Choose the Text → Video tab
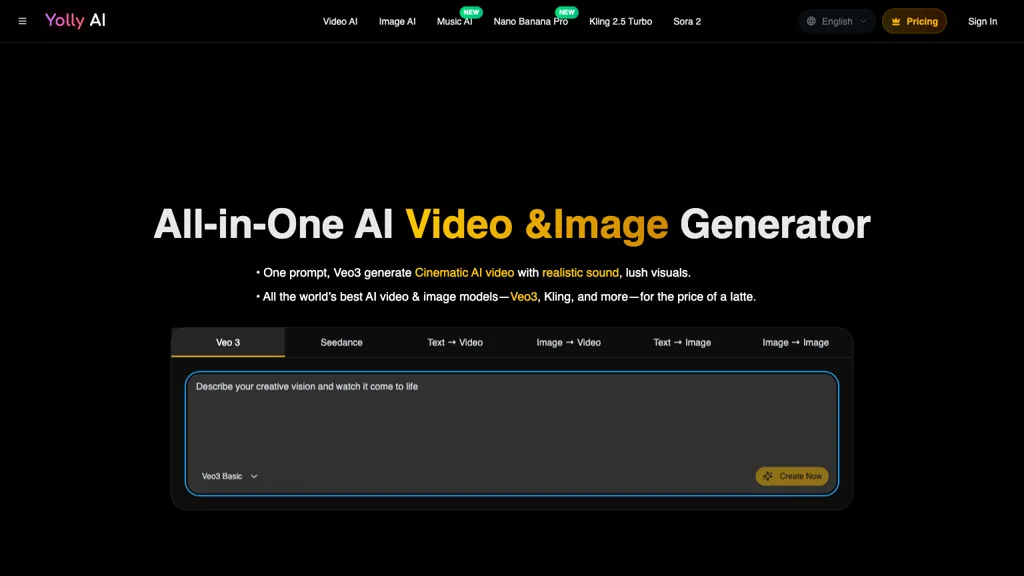Viewport: 1024px width, 576px height. pyautogui.click(x=455, y=342)
